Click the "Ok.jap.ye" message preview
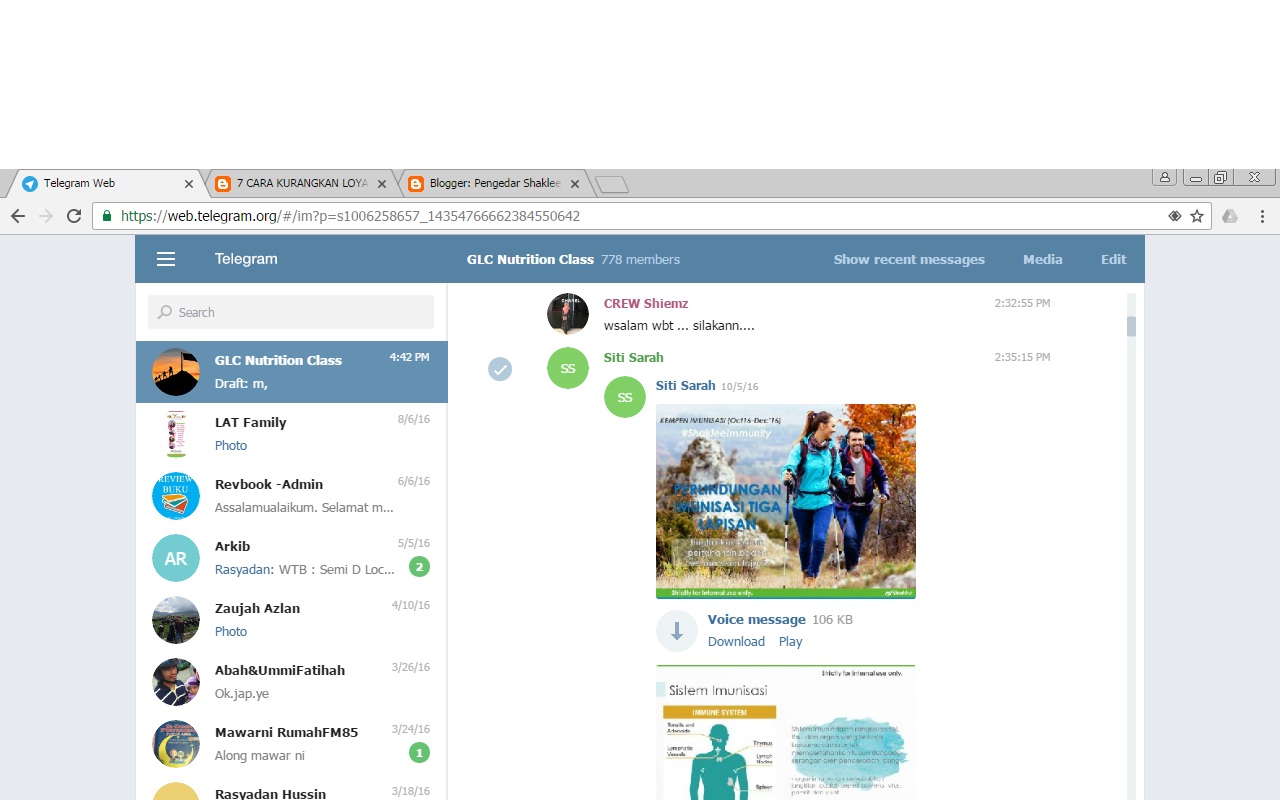This screenshot has height=800, width=1280. click(242, 693)
